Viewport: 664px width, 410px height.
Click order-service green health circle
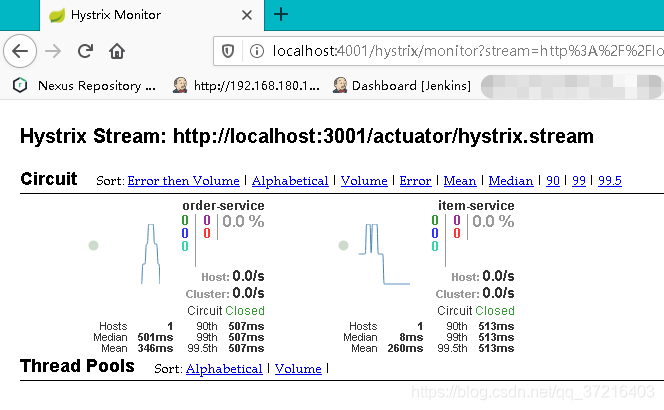pyautogui.click(x=94, y=245)
